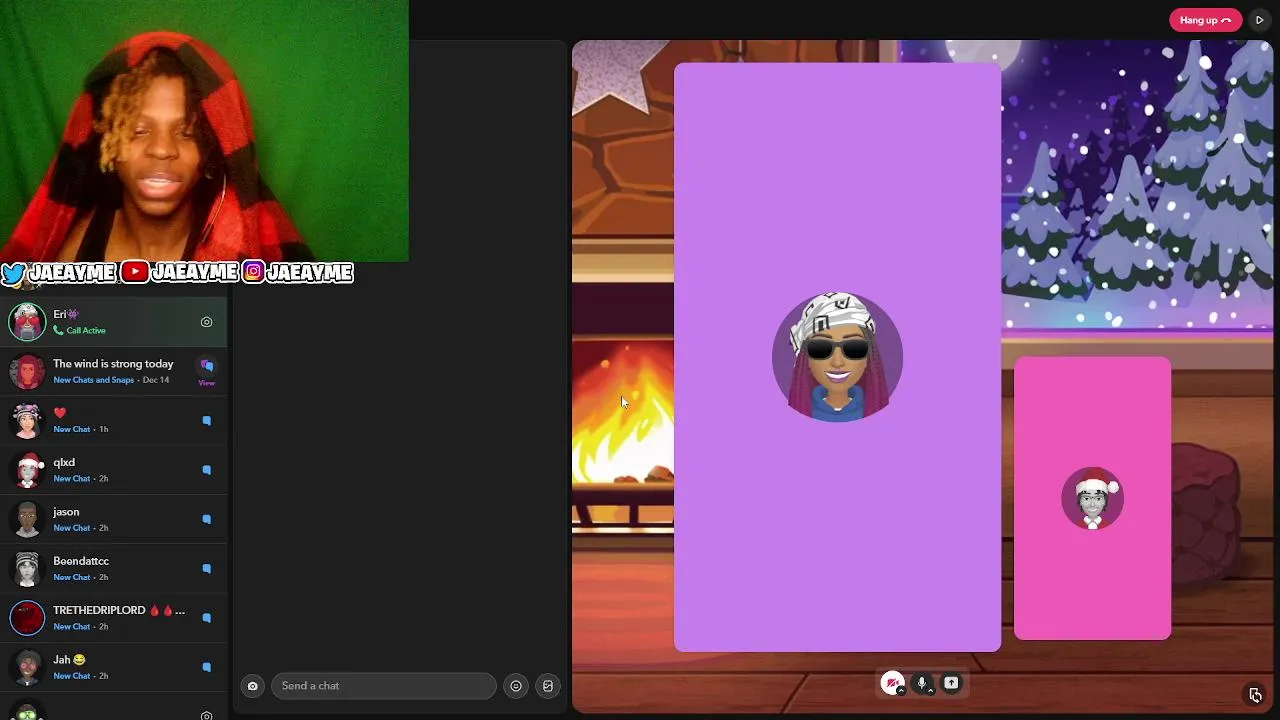The image size is (1280, 720).
Task: Click blue chat icon on TRETHEDRIPLORD row
Action: (207, 618)
